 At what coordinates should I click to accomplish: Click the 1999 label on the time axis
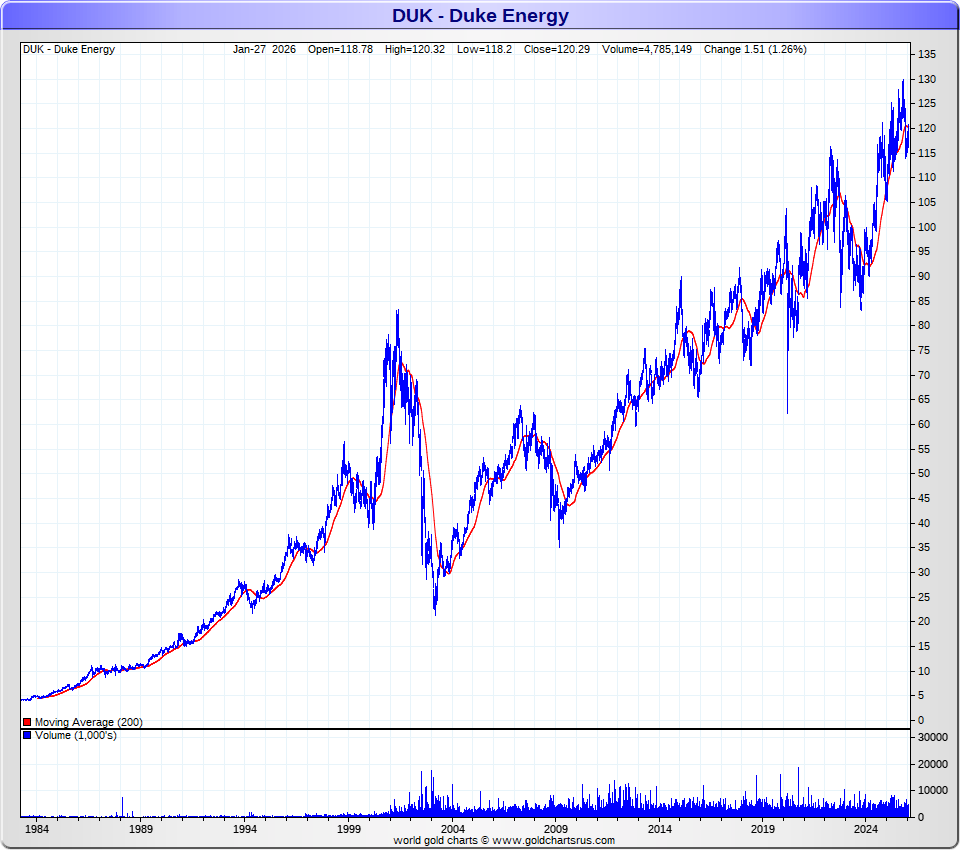[349, 829]
